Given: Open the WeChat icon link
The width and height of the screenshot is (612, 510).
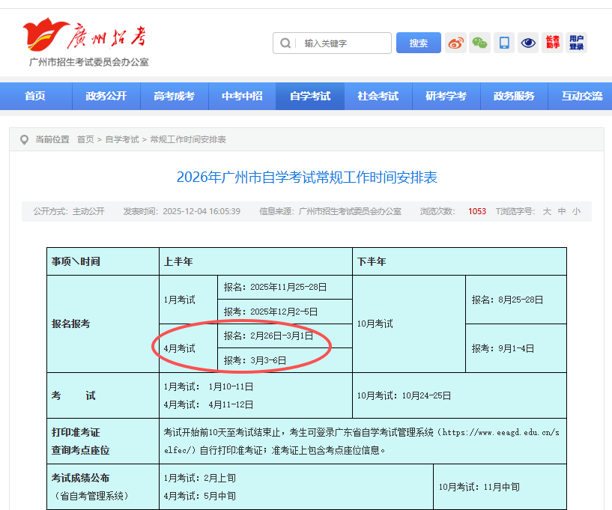Looking at the screenshot, I should 480,43.
